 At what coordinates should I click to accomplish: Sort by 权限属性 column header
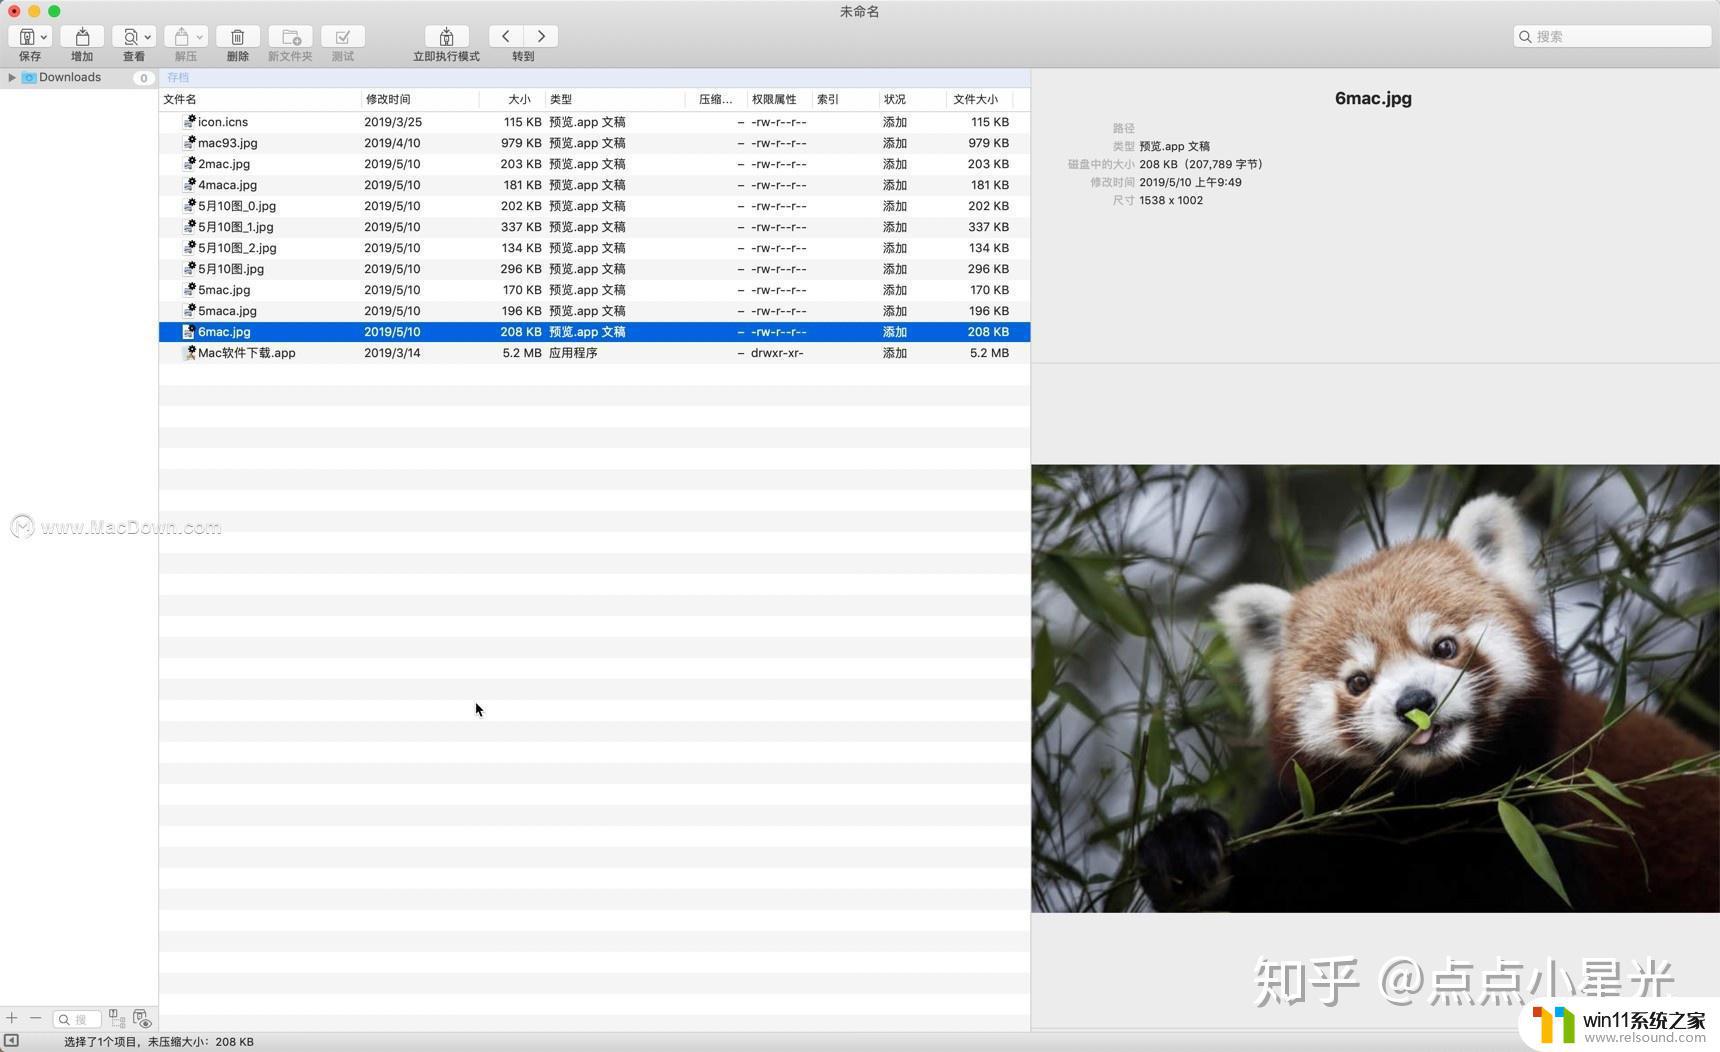[780, 99]
